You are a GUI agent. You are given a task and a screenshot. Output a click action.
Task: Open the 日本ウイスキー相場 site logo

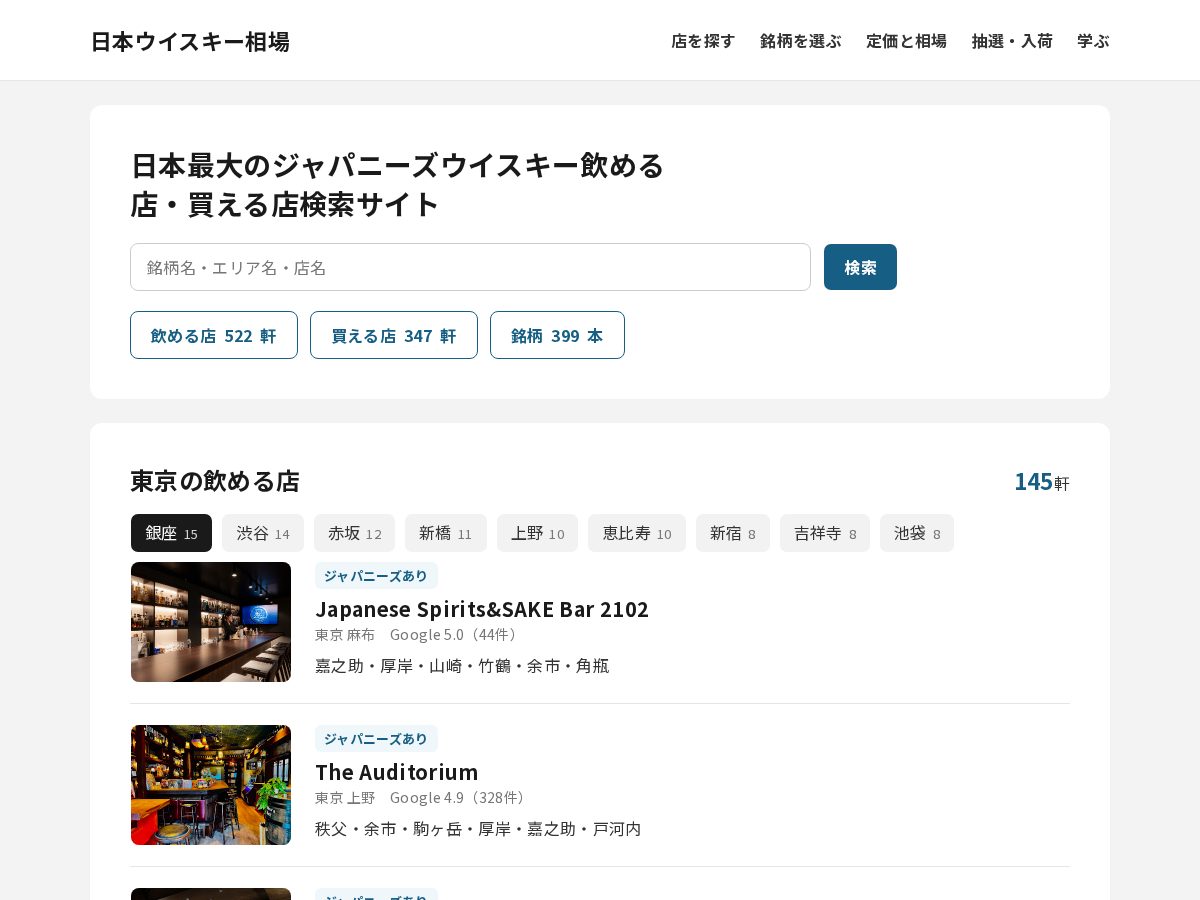point(190,41)
